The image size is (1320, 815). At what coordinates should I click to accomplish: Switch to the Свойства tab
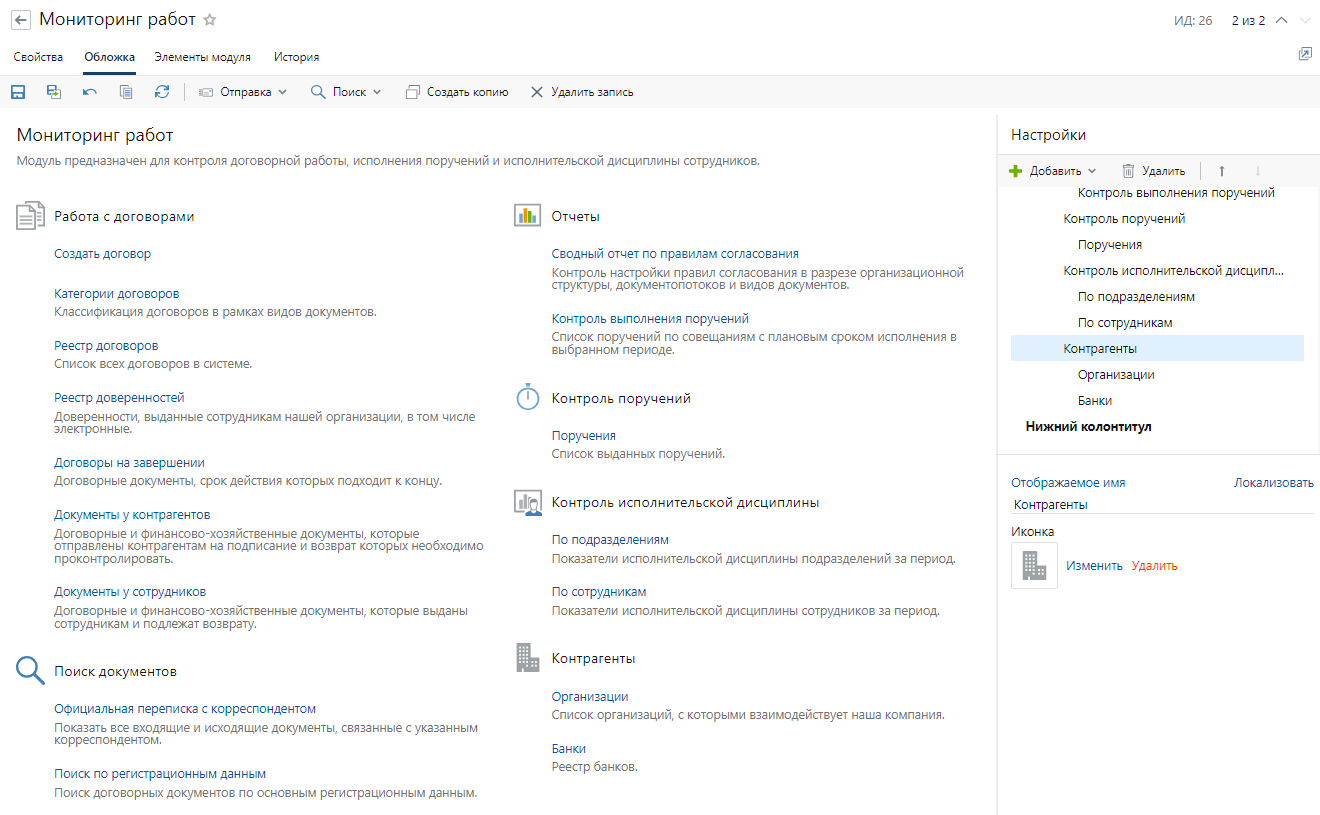click(x=38, y=57)
